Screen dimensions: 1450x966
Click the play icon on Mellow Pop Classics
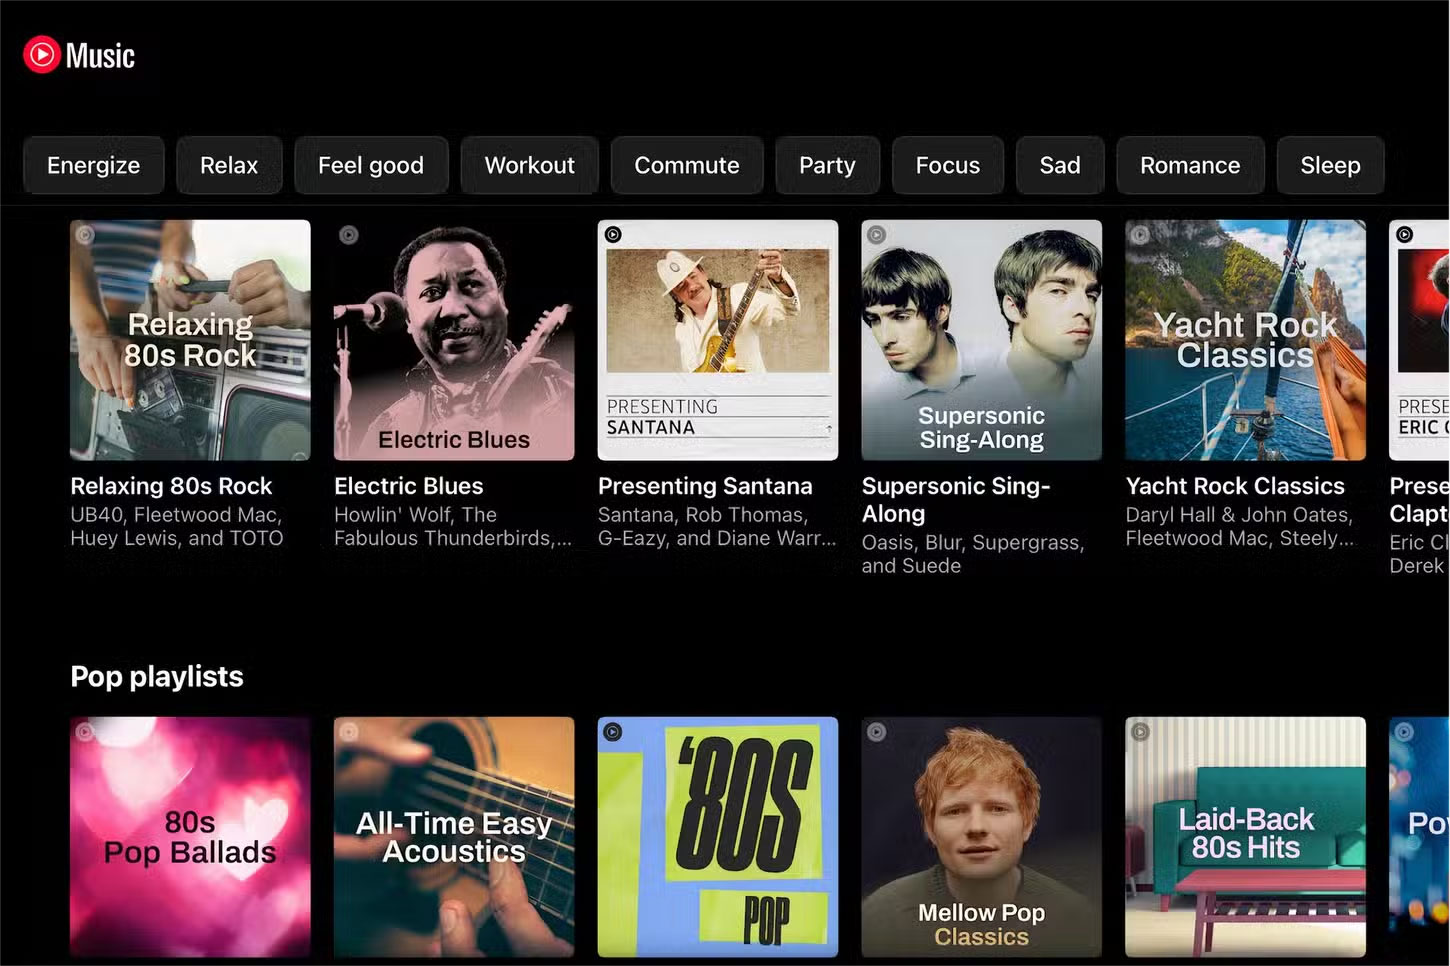pyautogui.click(x=876, y=732)
